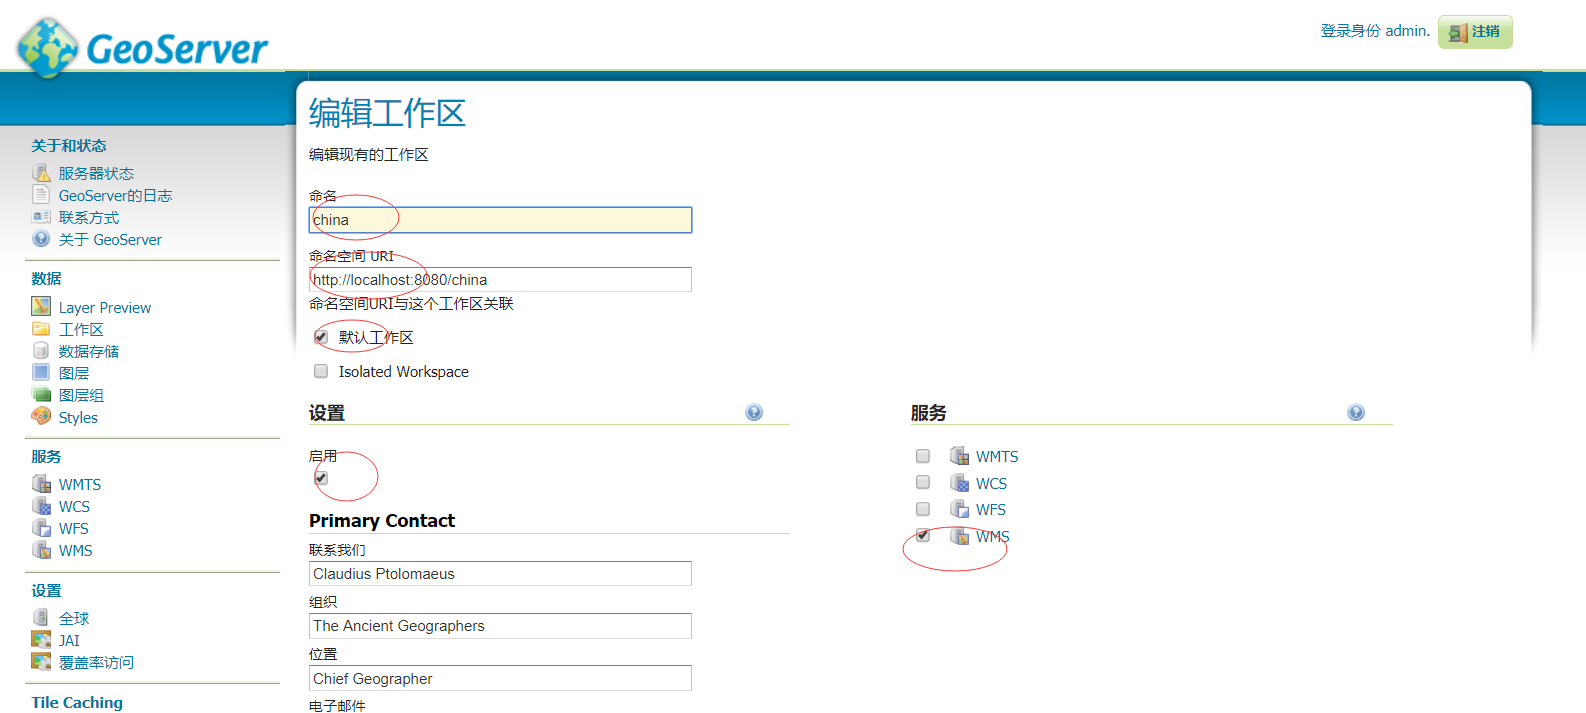Click the contact information card icon
This screenshot has width=1586, height=713.
(x=41, y=217)
